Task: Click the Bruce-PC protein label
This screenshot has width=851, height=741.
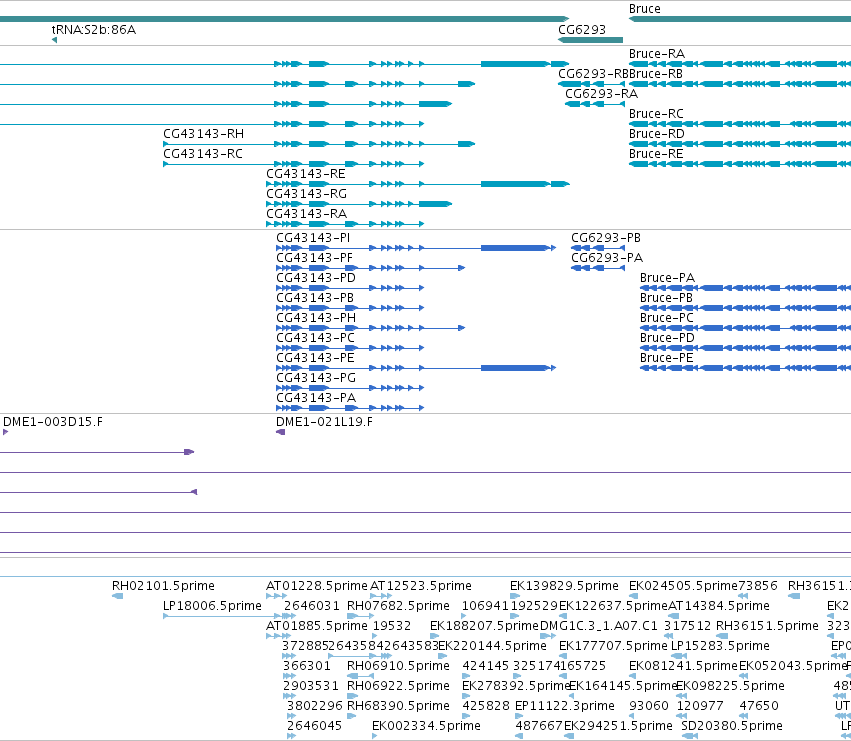Action: coord(666,318)
